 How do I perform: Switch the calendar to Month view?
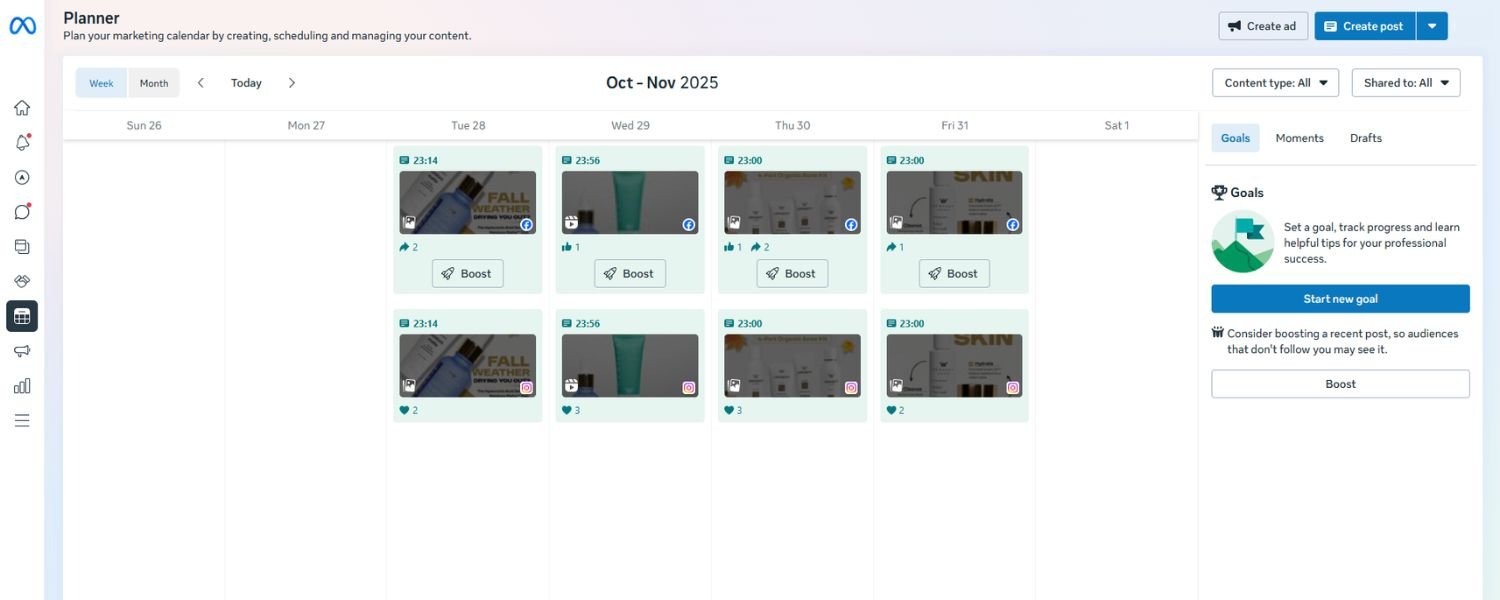[x=153, y=82]
